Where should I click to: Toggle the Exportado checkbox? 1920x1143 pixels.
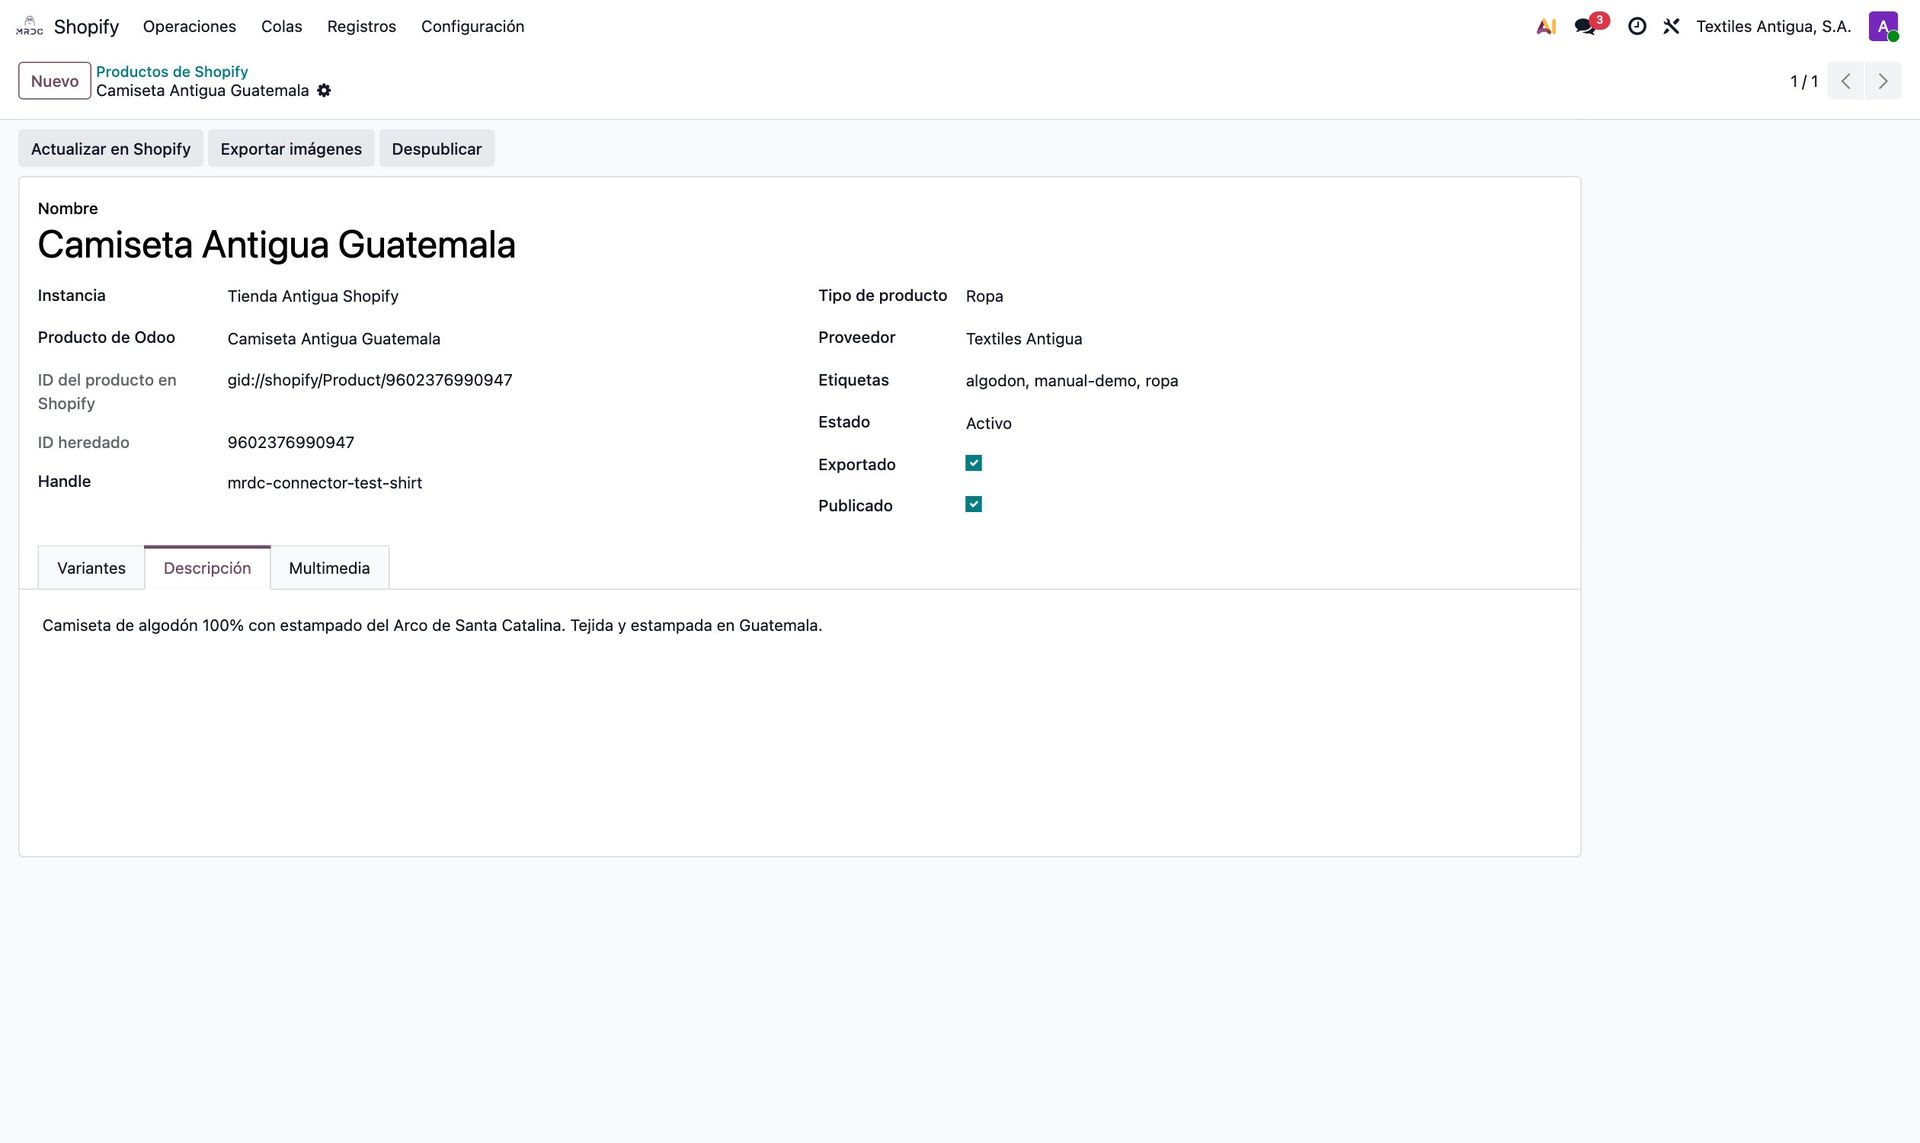974,463
